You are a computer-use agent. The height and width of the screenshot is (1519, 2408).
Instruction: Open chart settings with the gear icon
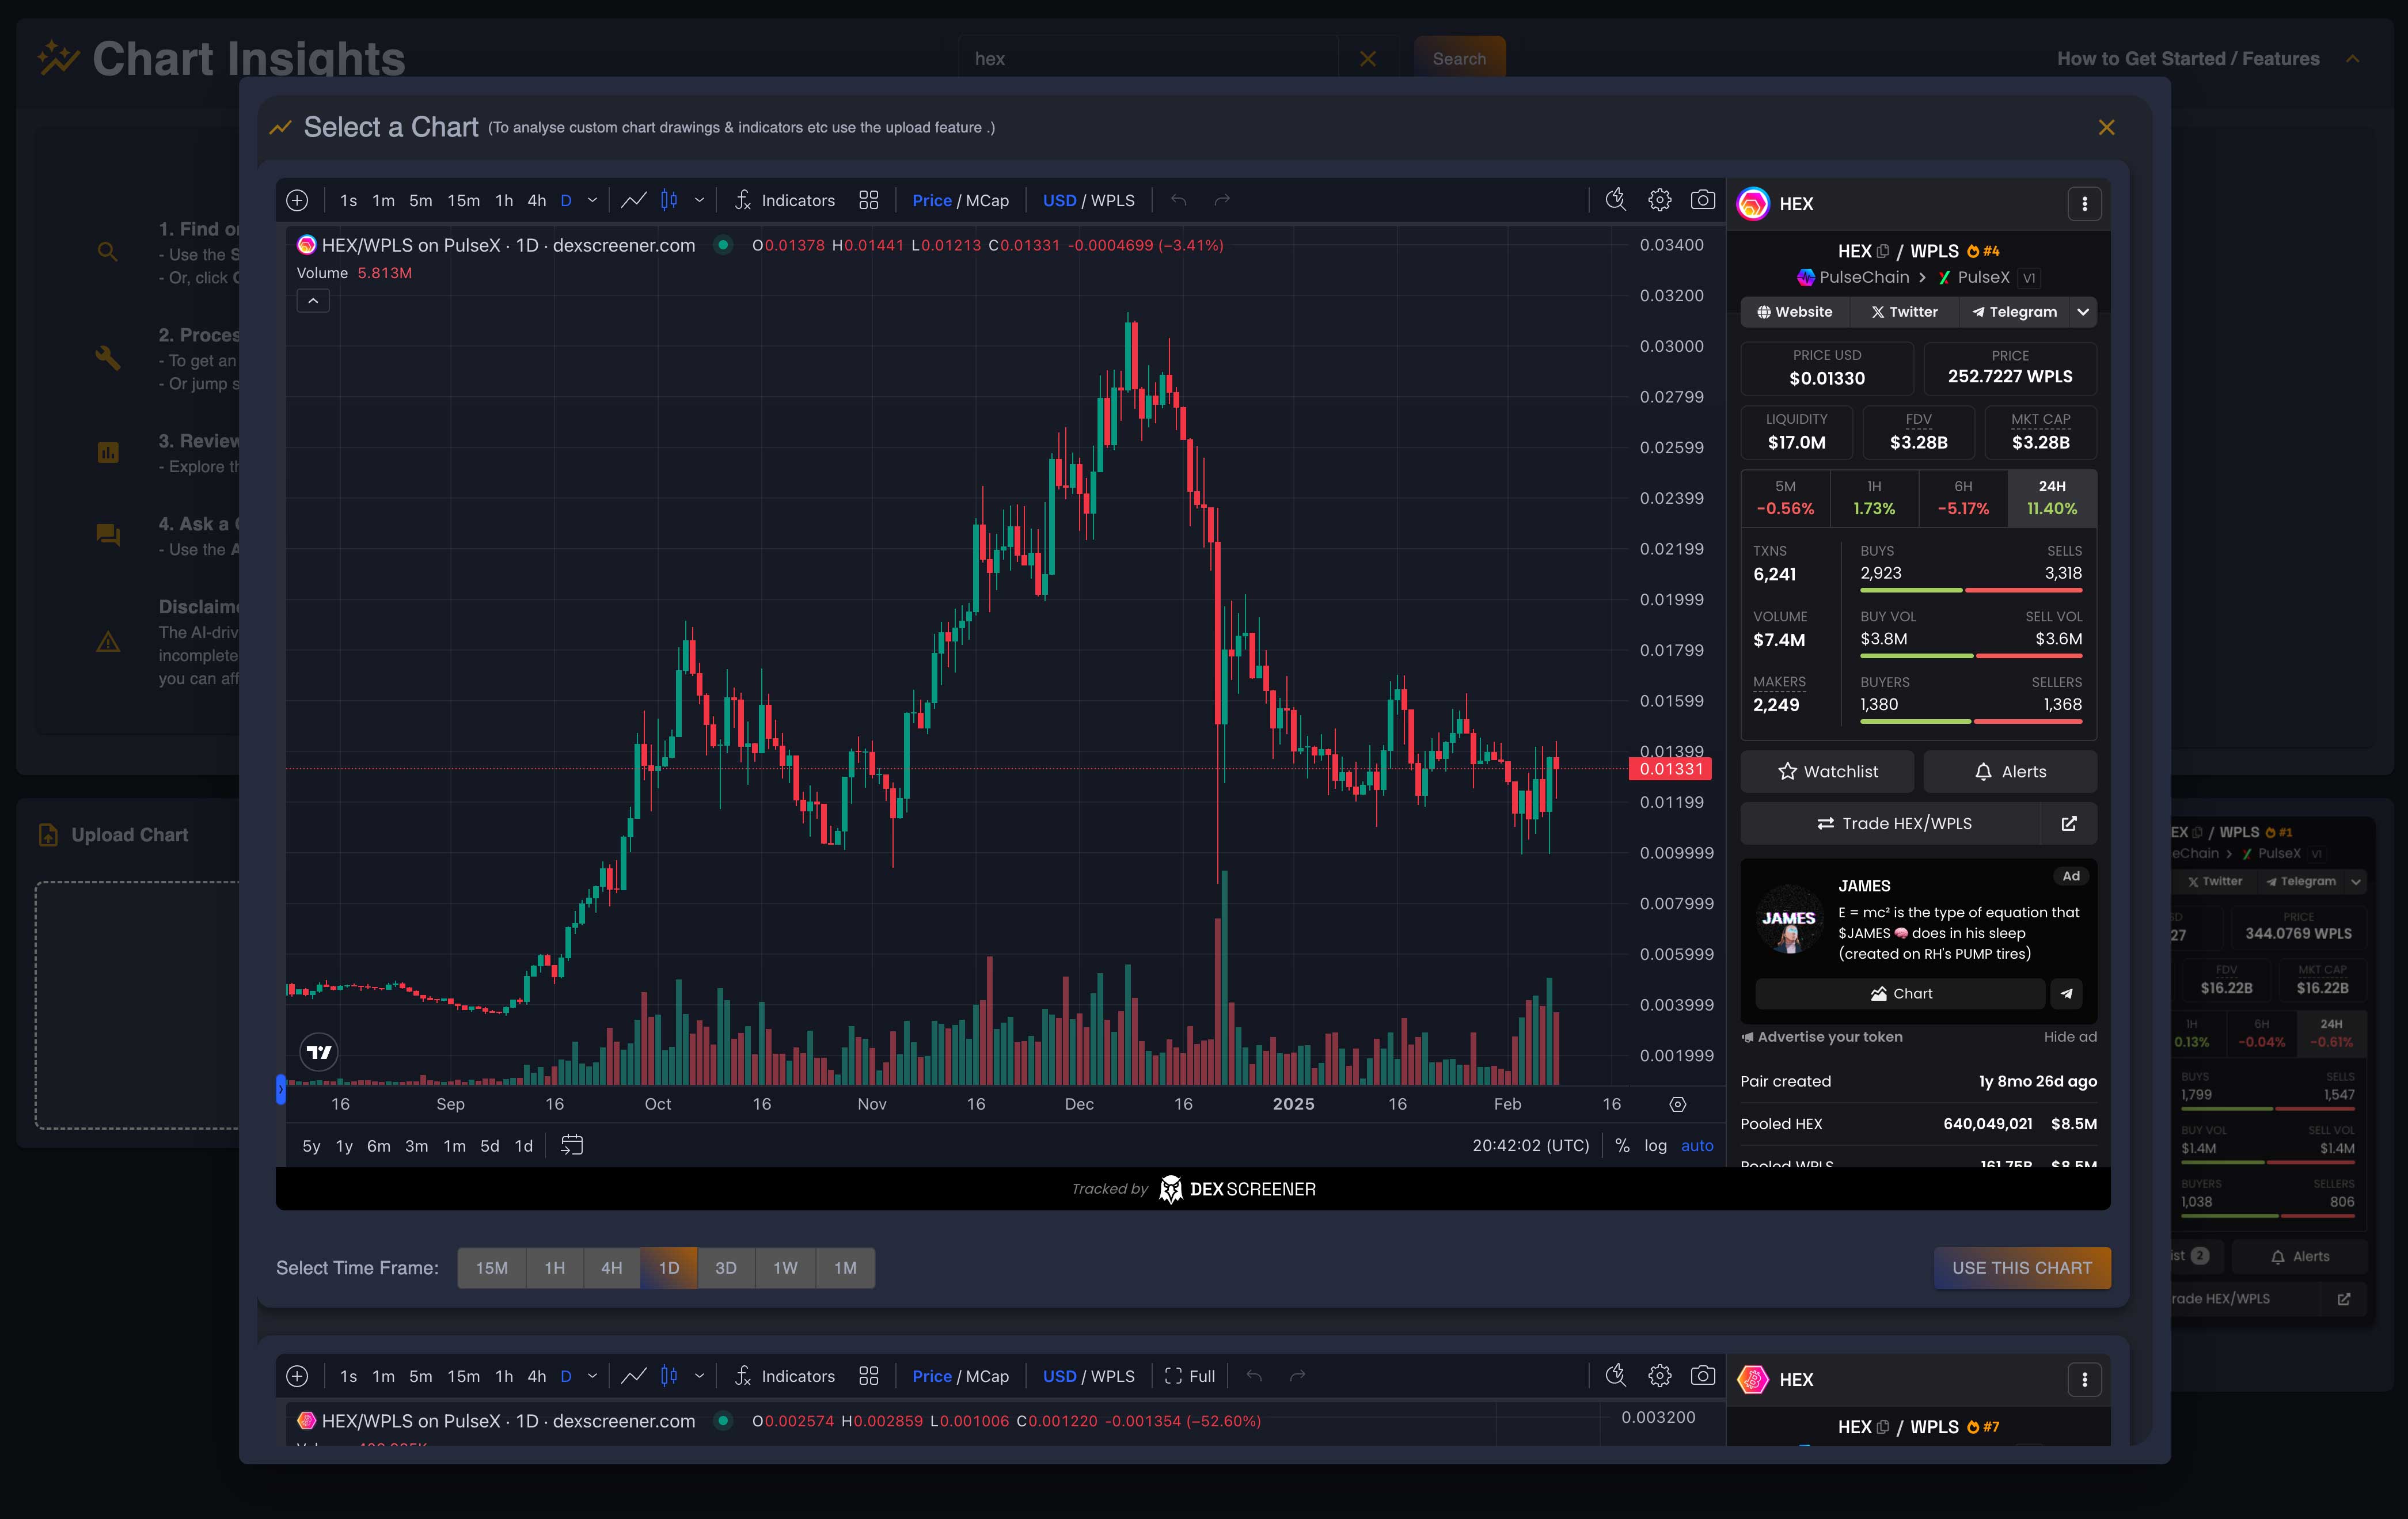point(1659,200)
